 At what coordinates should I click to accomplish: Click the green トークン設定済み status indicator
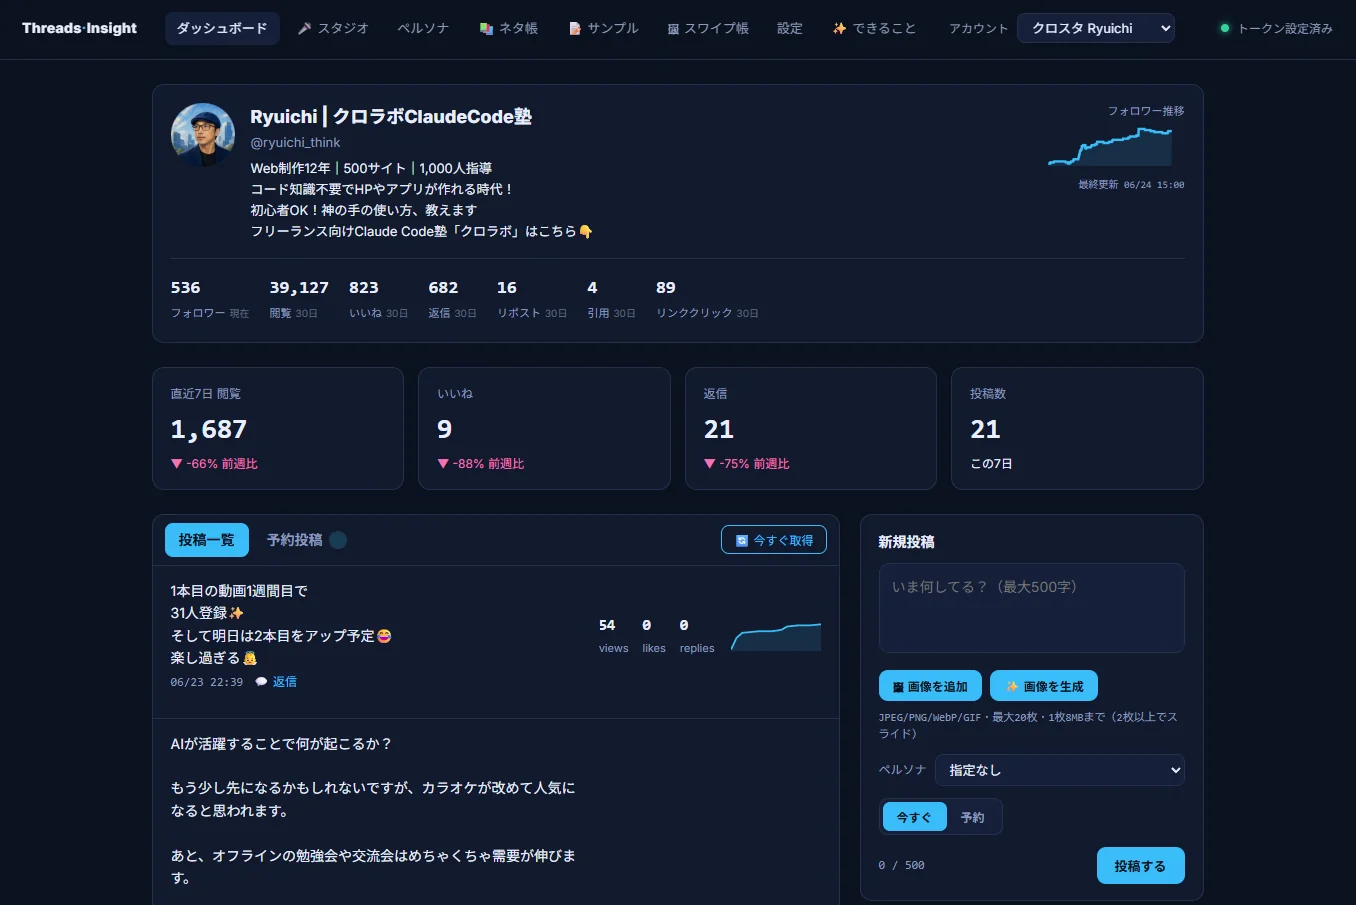(1224, 28)
